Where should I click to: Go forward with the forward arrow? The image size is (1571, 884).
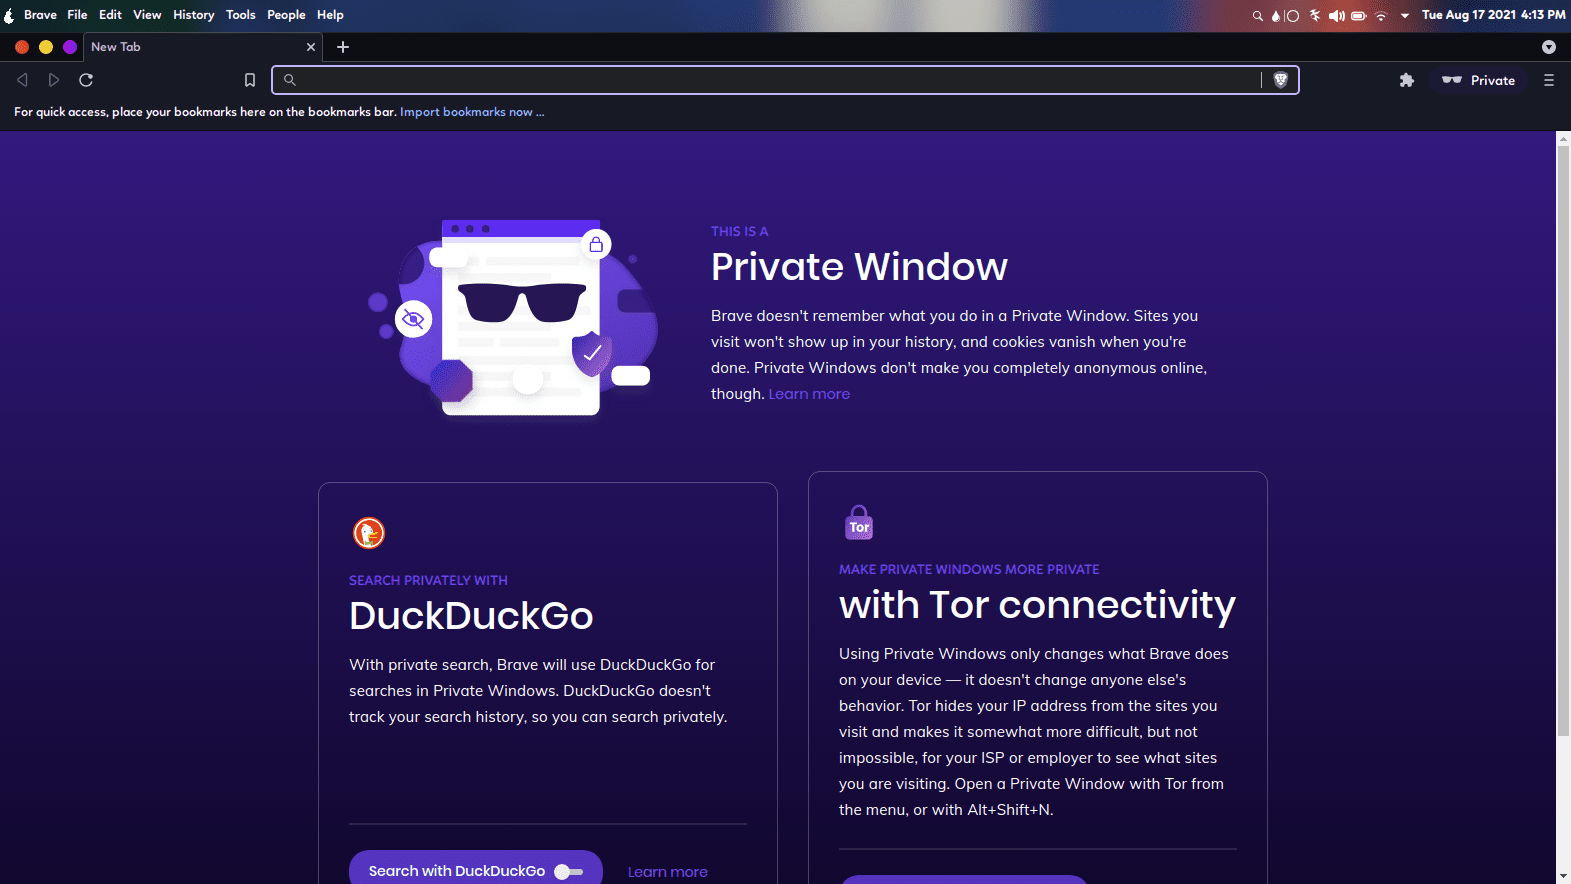point(54,80)
